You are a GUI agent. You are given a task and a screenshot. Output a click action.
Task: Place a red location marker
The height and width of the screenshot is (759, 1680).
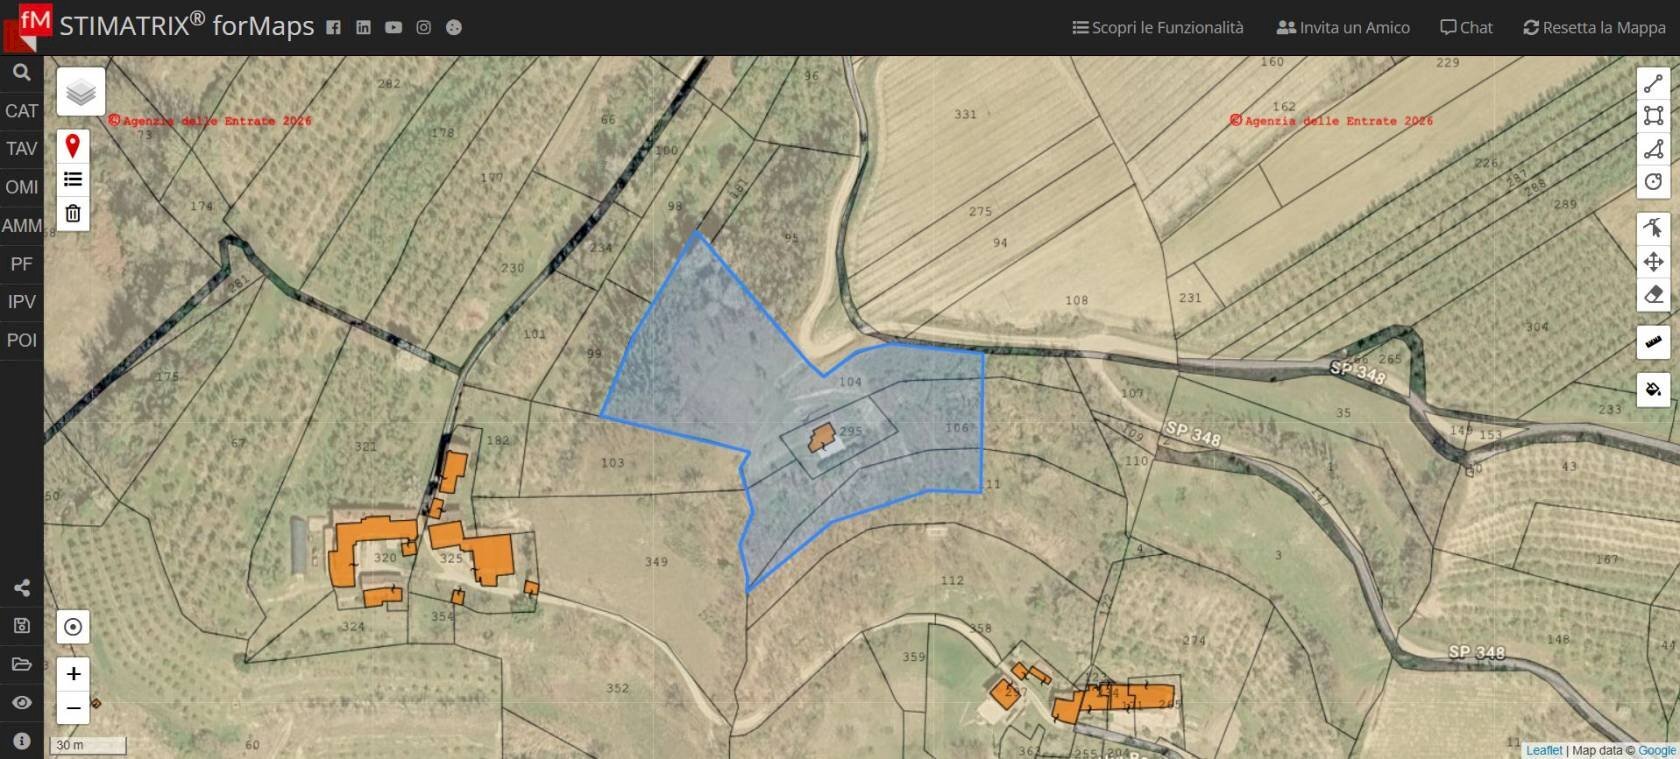73,146
